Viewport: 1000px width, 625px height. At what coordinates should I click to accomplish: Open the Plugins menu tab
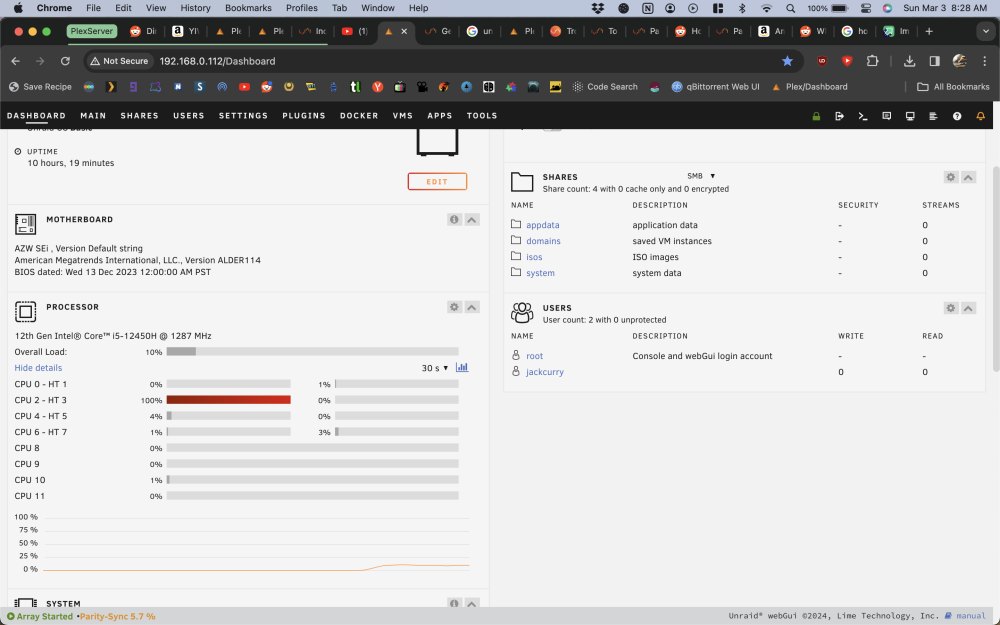pos(304,115)
